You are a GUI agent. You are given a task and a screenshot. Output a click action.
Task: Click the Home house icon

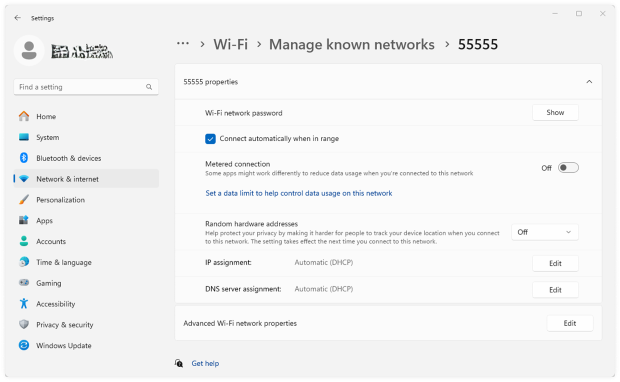(x=24, y=116)
